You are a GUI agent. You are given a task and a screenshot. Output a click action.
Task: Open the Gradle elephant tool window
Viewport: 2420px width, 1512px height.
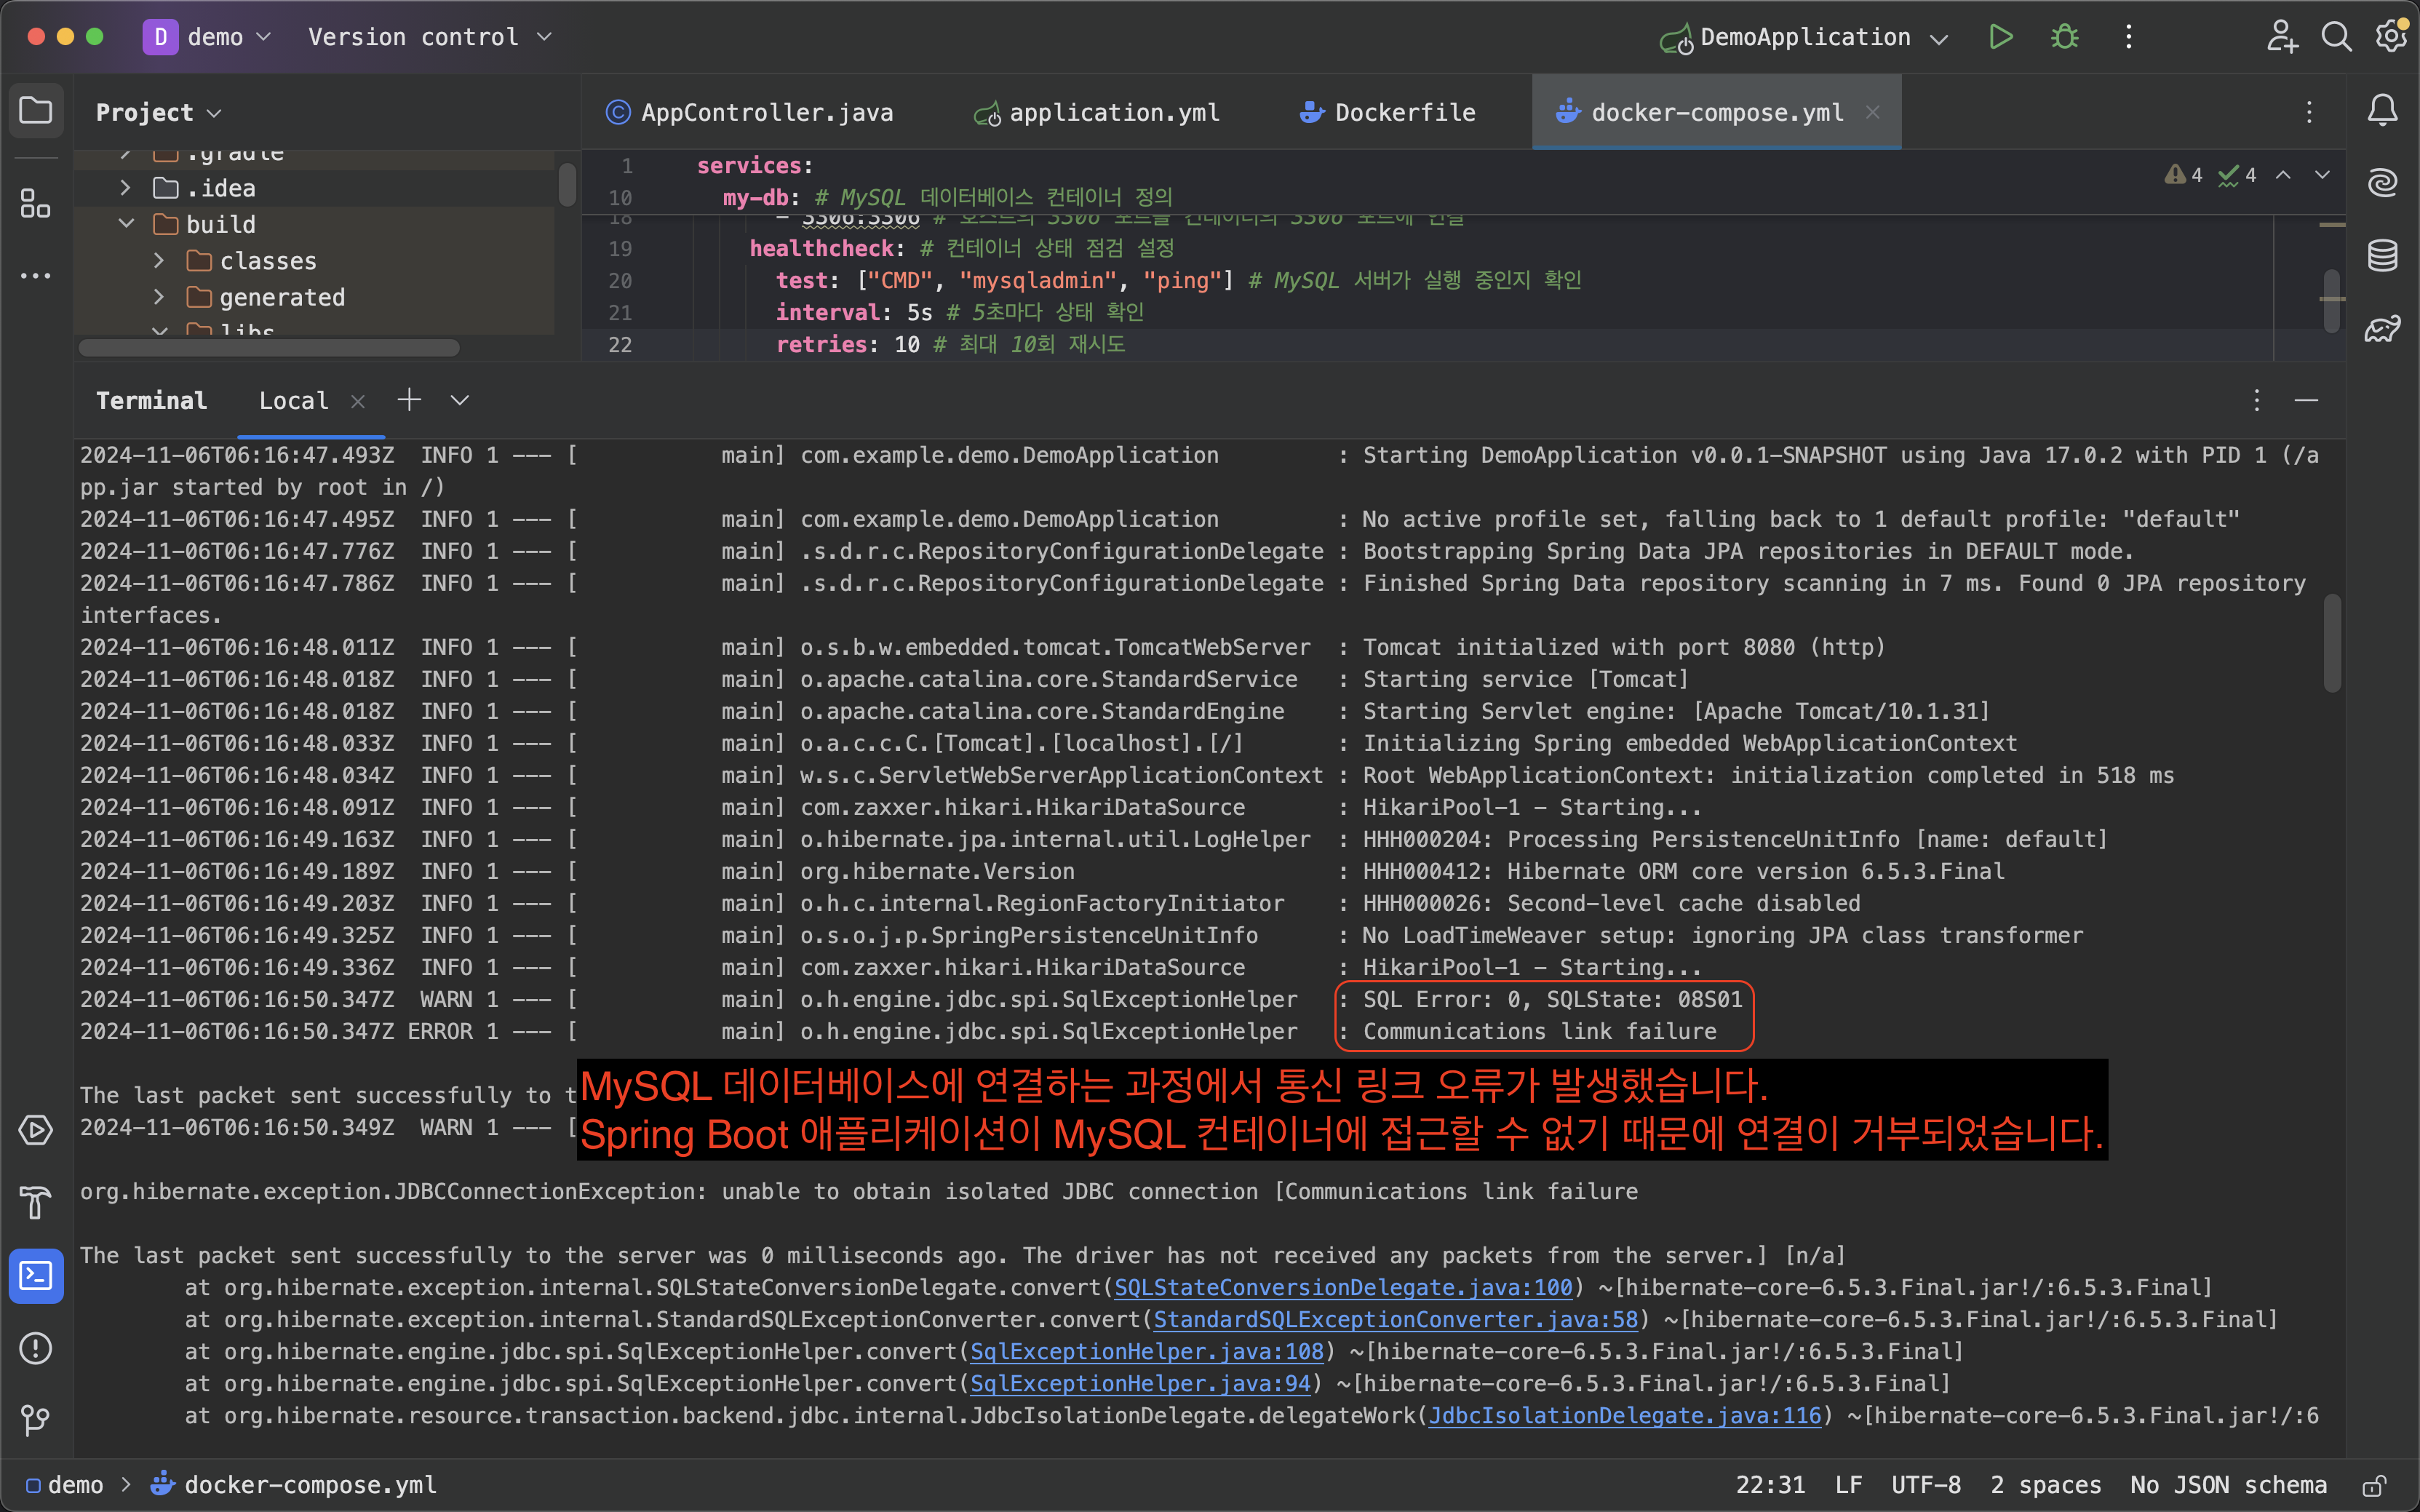tap(2383, 328)
